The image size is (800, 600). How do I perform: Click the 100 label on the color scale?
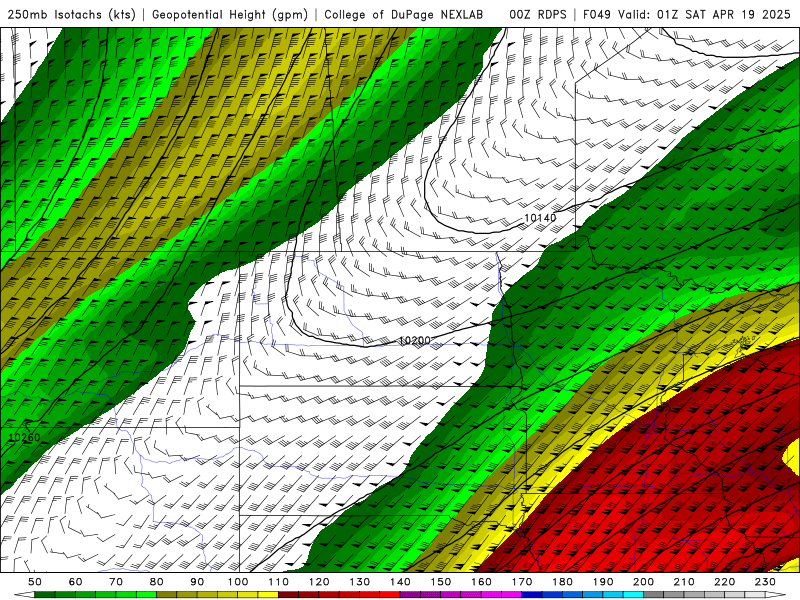pos(238,582)
